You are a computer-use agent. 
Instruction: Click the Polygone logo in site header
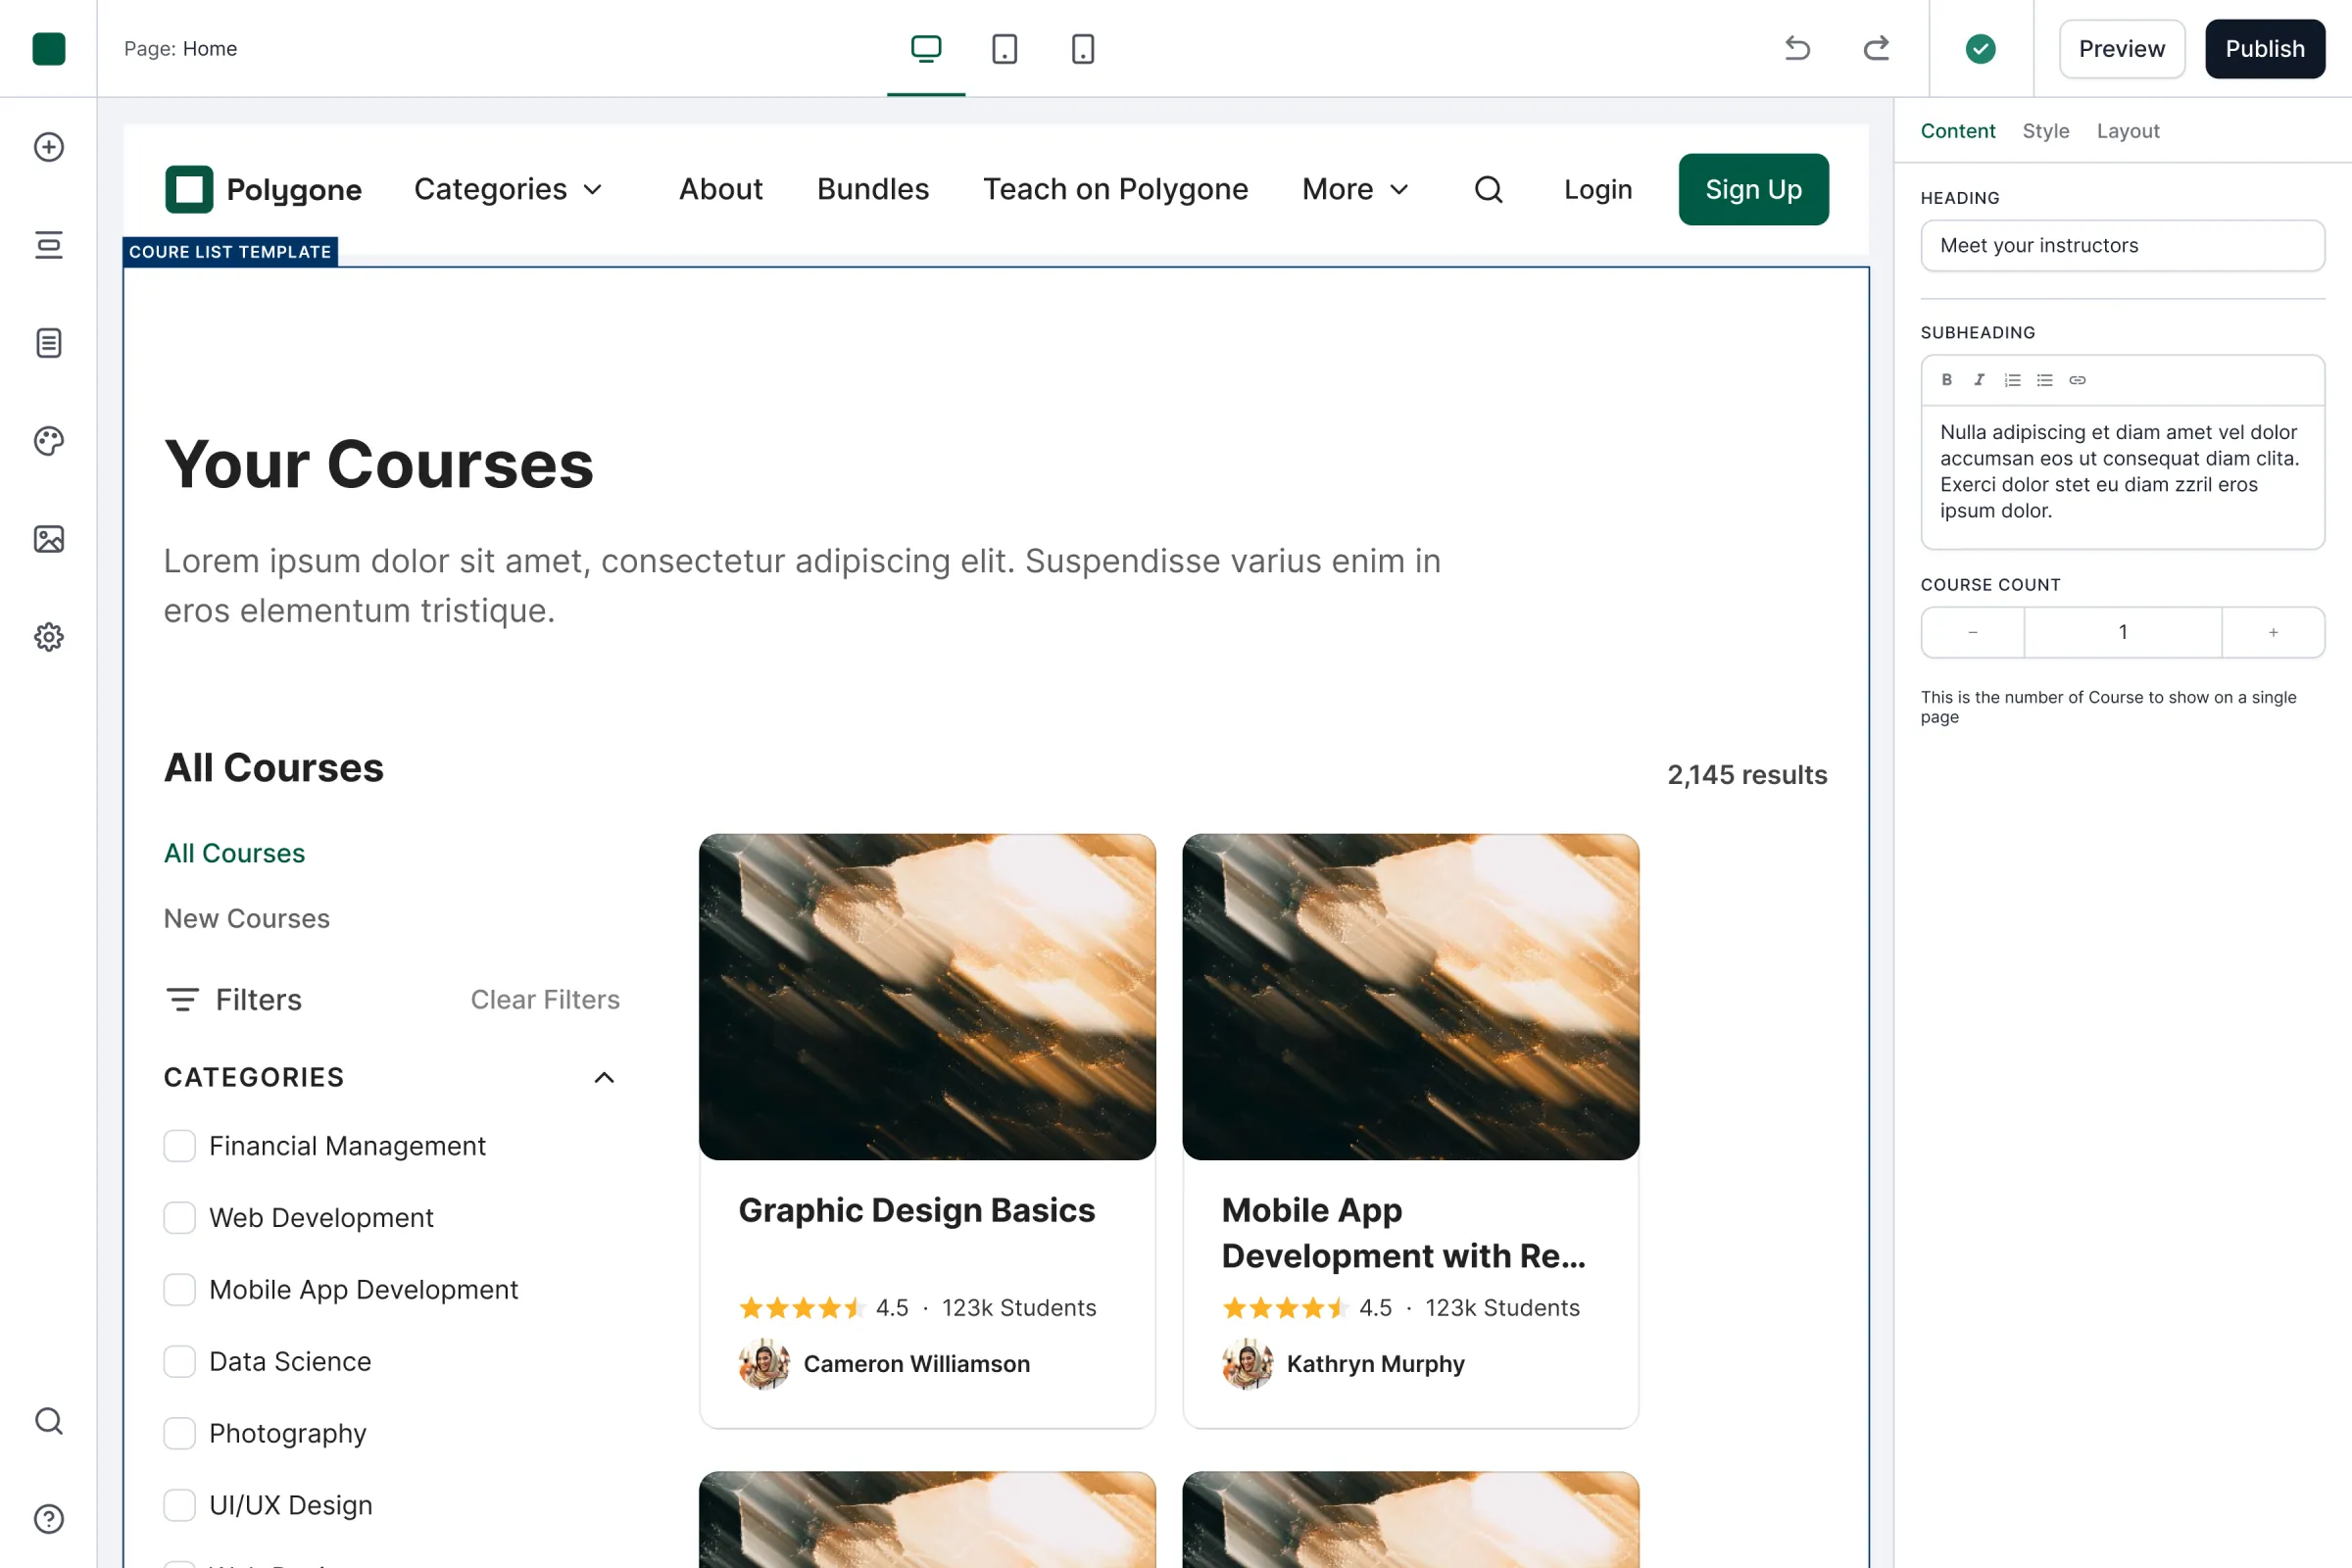[264, 189]
